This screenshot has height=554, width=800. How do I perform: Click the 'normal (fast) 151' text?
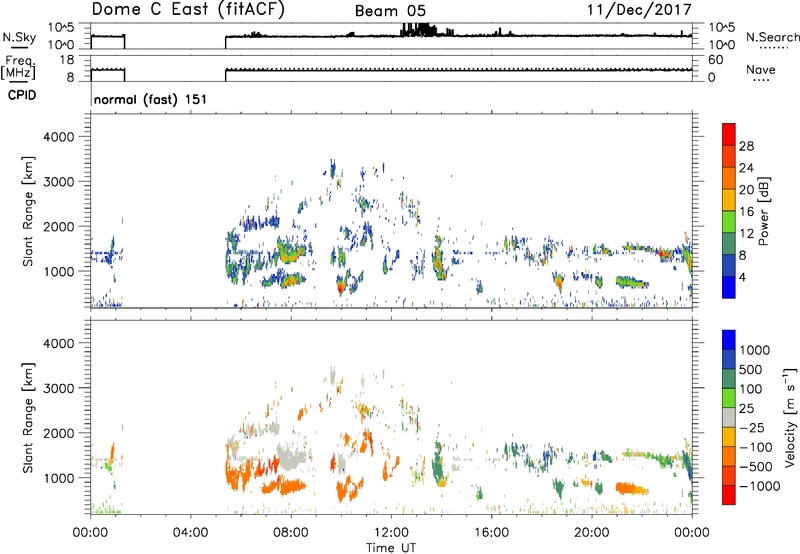[150, 99]
